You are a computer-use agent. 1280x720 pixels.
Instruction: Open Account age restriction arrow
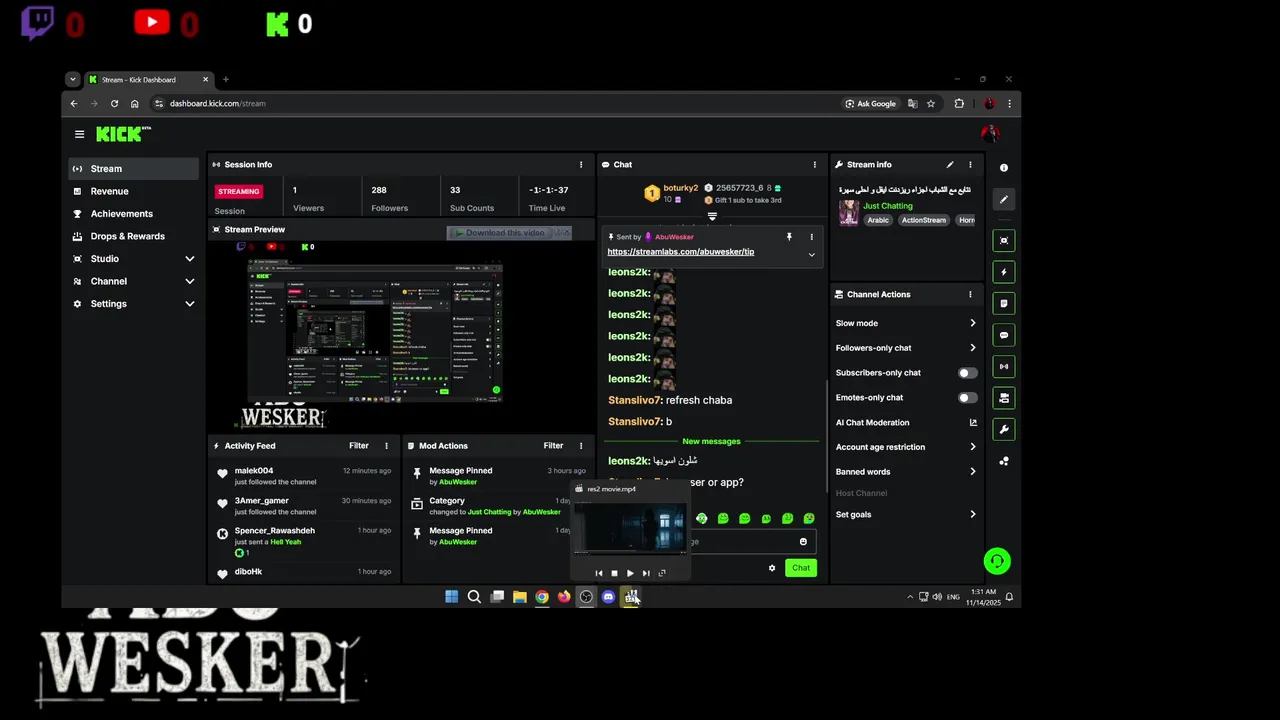coord(972,447)
